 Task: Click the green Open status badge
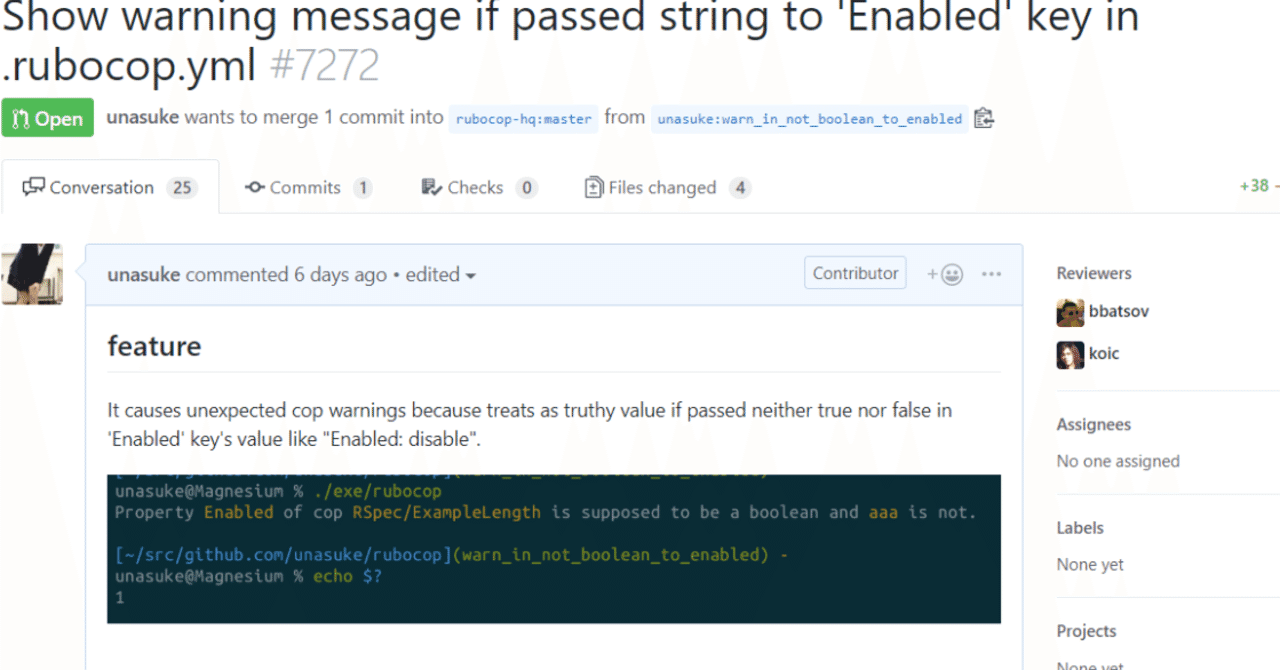click(x=47, y=118)
